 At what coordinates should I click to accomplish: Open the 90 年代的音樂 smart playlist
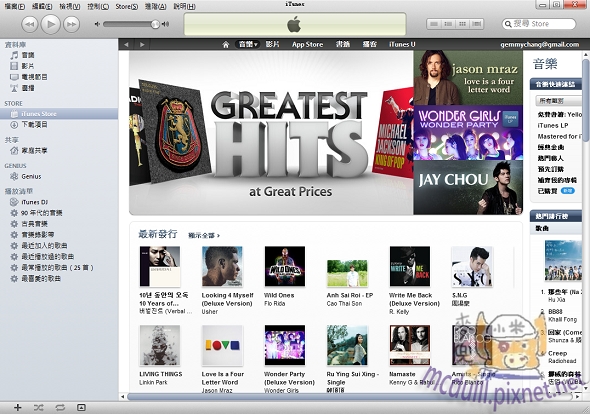(x=41, y=213)
